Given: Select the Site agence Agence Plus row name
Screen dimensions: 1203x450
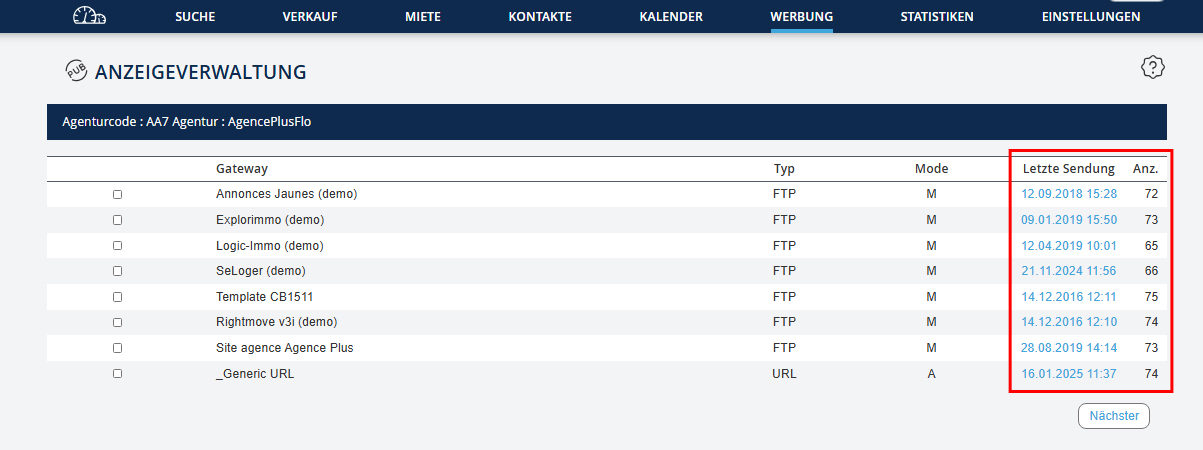Looking at the screenshot, I should (x=284, y=348).
